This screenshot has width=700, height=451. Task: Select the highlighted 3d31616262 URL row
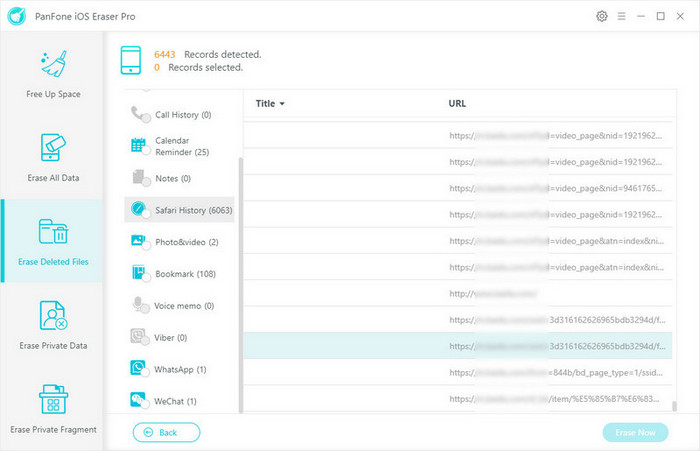point(458,346)
